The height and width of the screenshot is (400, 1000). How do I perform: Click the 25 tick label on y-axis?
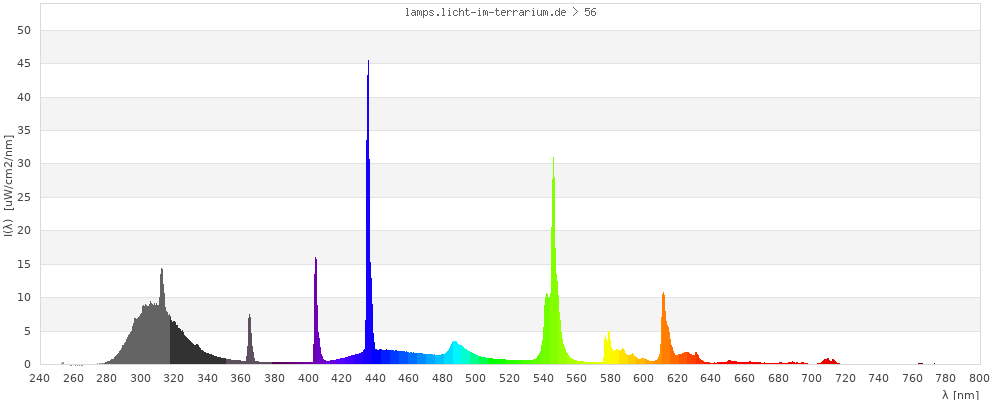(x=25, y=197)
